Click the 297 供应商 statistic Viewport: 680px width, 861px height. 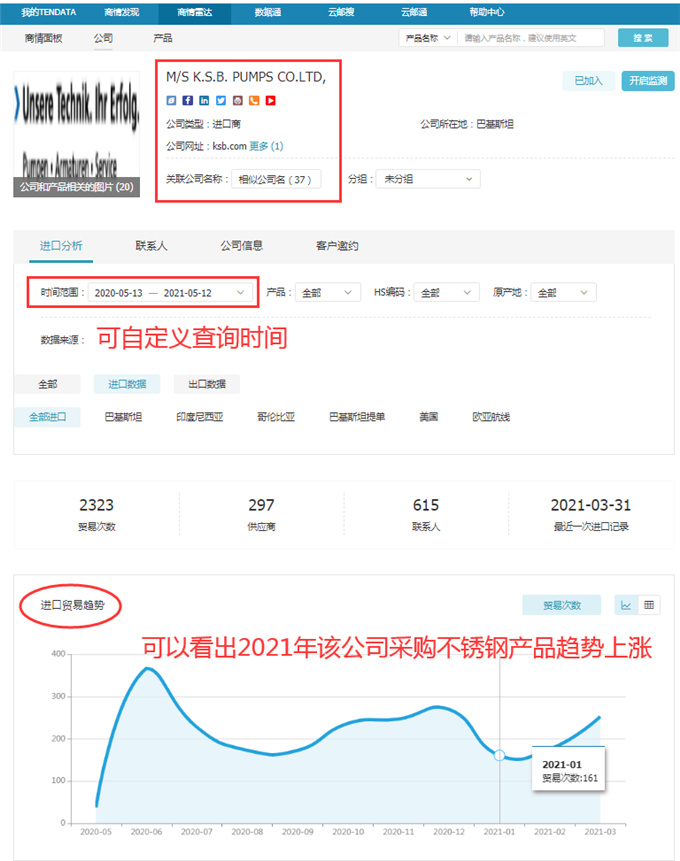coord(261,514)
